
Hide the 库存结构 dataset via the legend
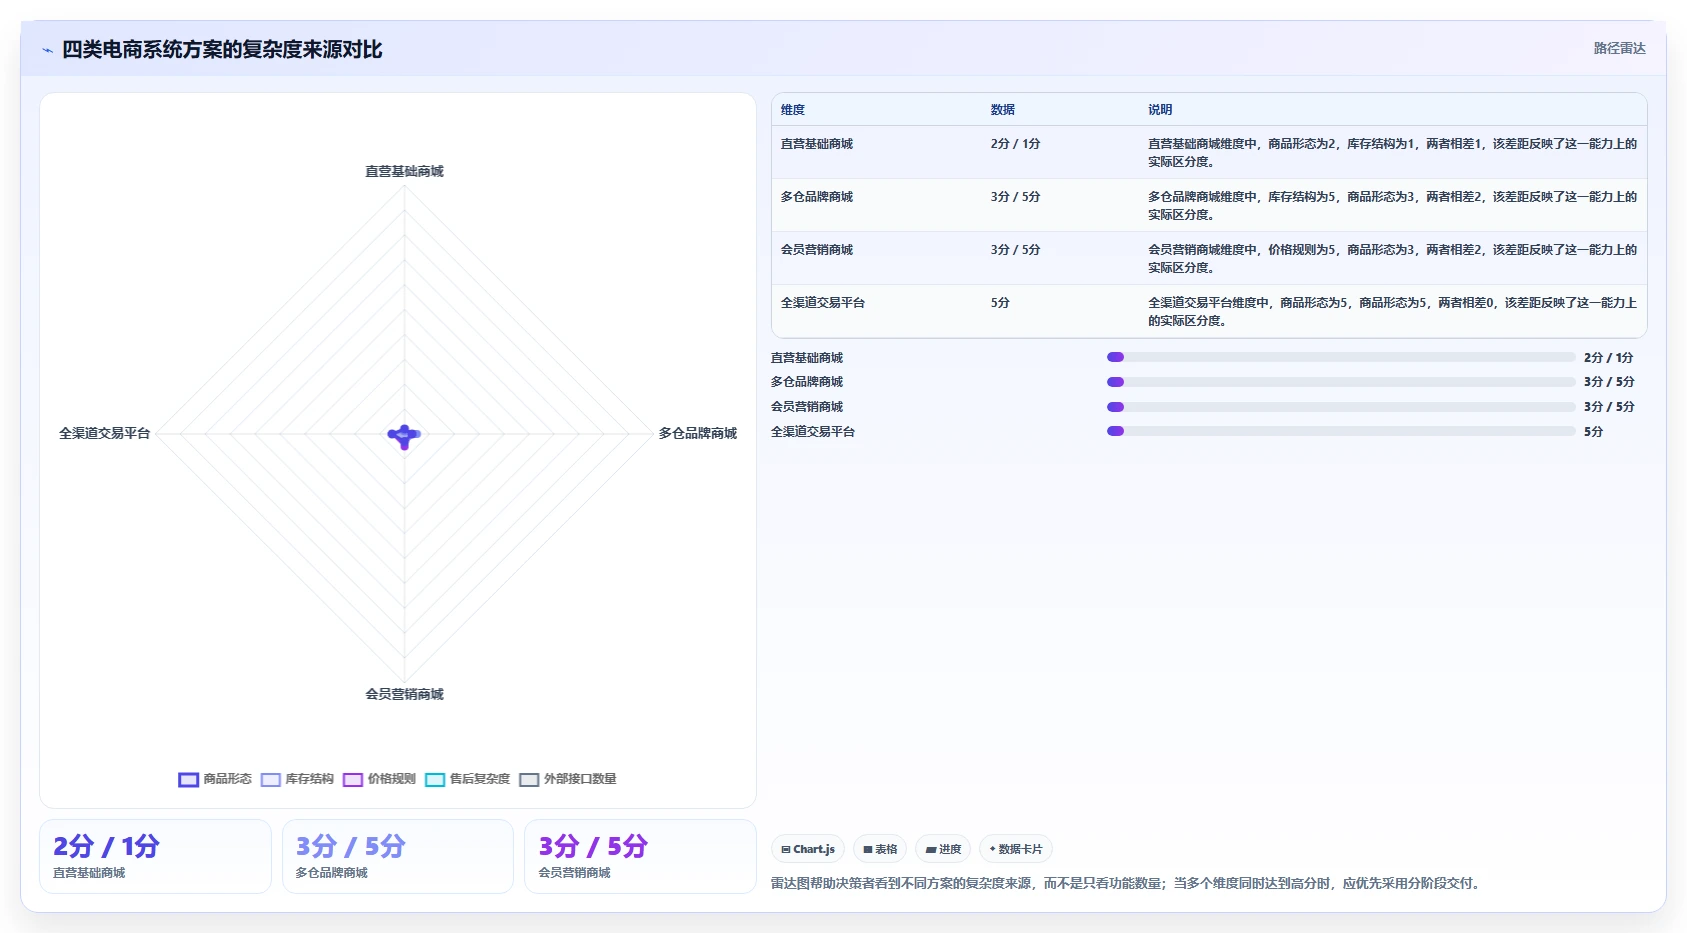tap(297, 779)
